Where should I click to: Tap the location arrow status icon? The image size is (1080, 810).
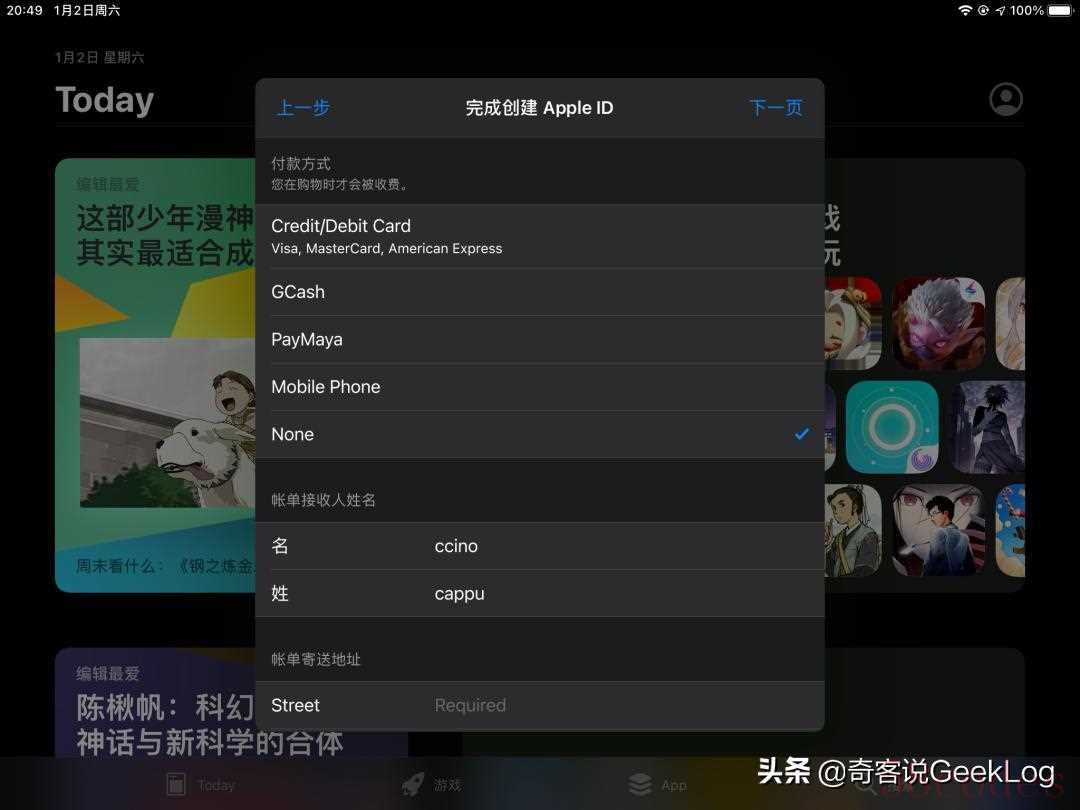1000,10
